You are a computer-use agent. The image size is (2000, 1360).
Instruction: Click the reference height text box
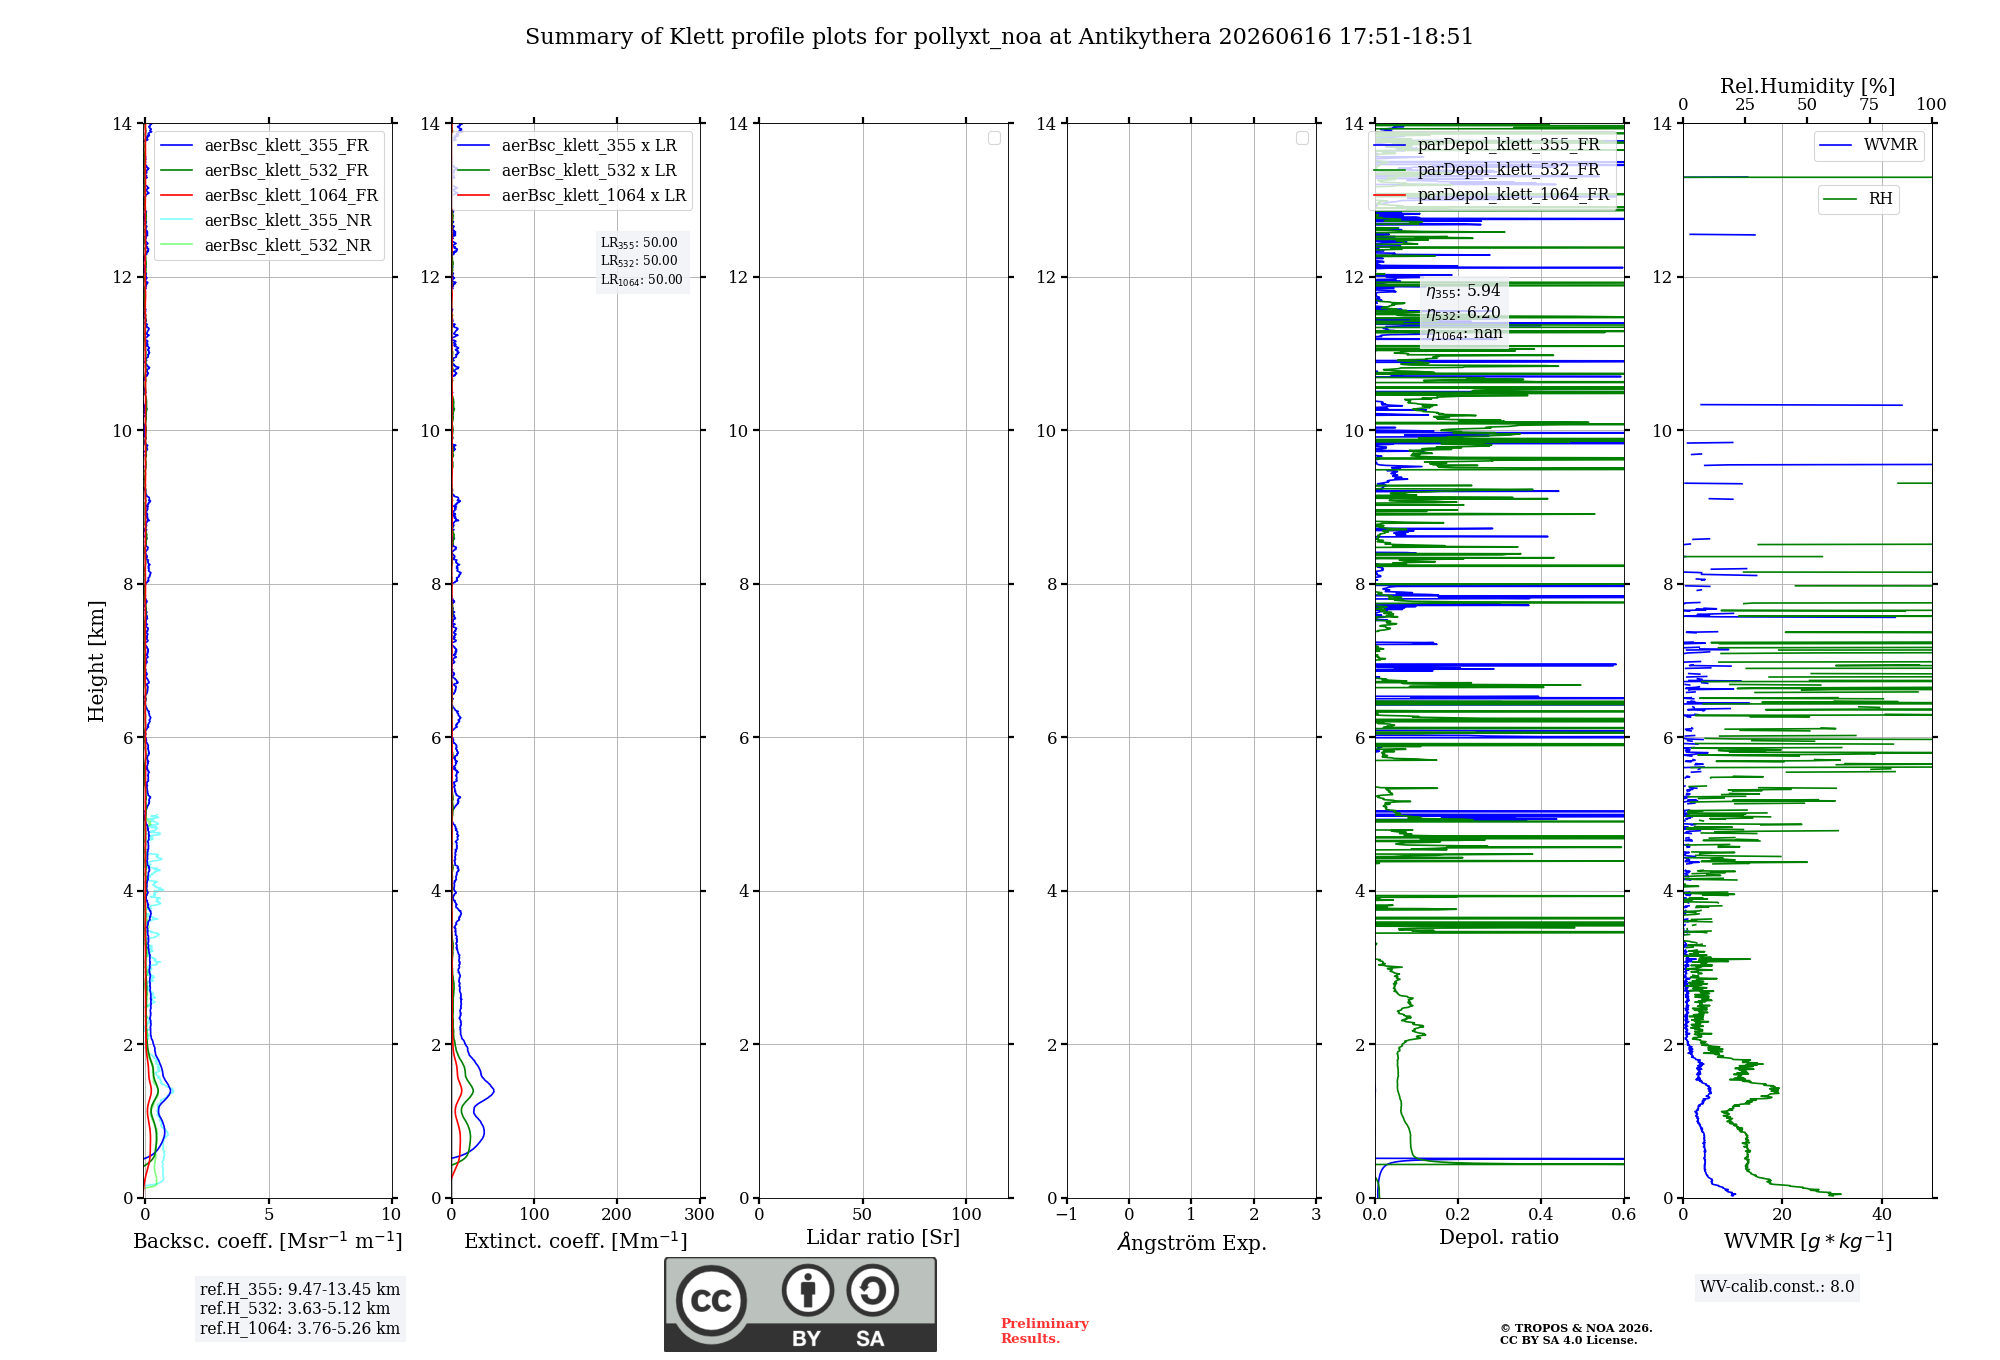click(x=300, y=1309)
